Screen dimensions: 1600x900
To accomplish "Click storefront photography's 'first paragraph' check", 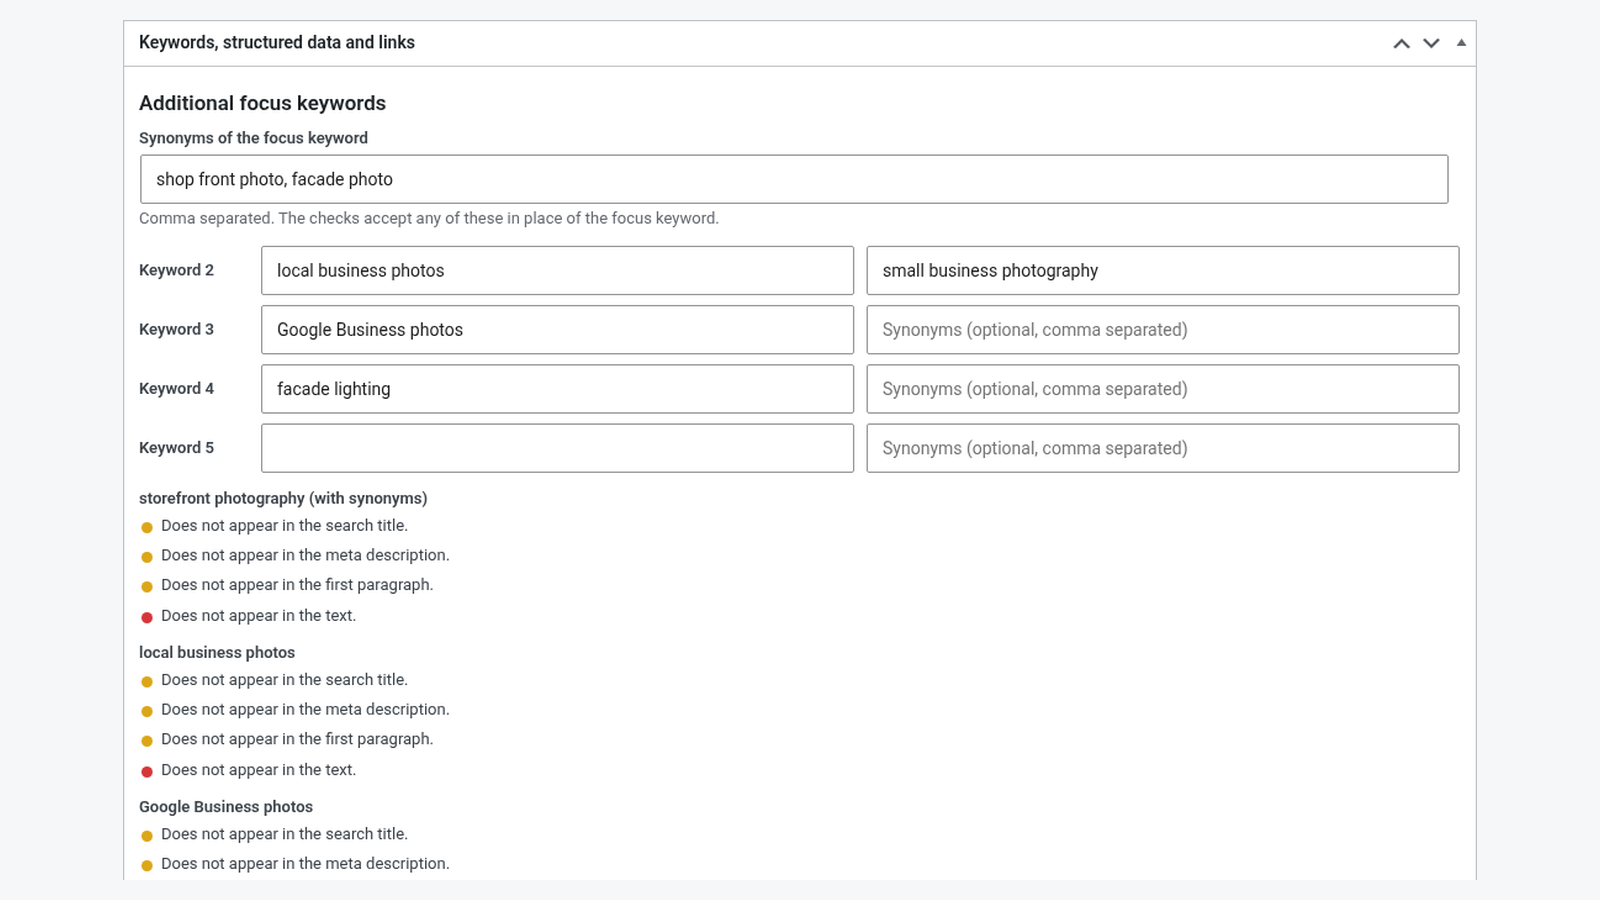I will point(297,585).
